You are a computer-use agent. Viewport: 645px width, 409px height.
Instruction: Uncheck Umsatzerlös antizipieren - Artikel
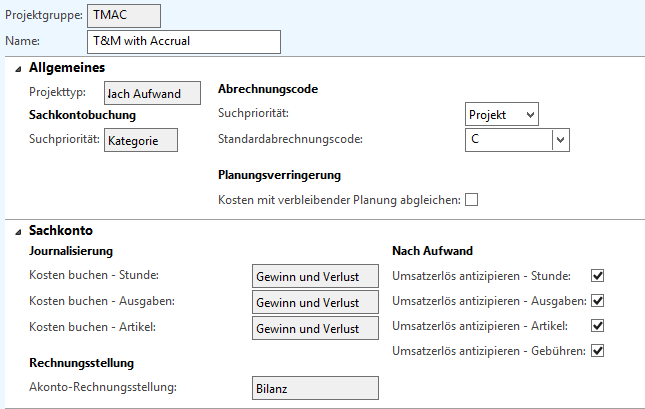pos(598,325)
